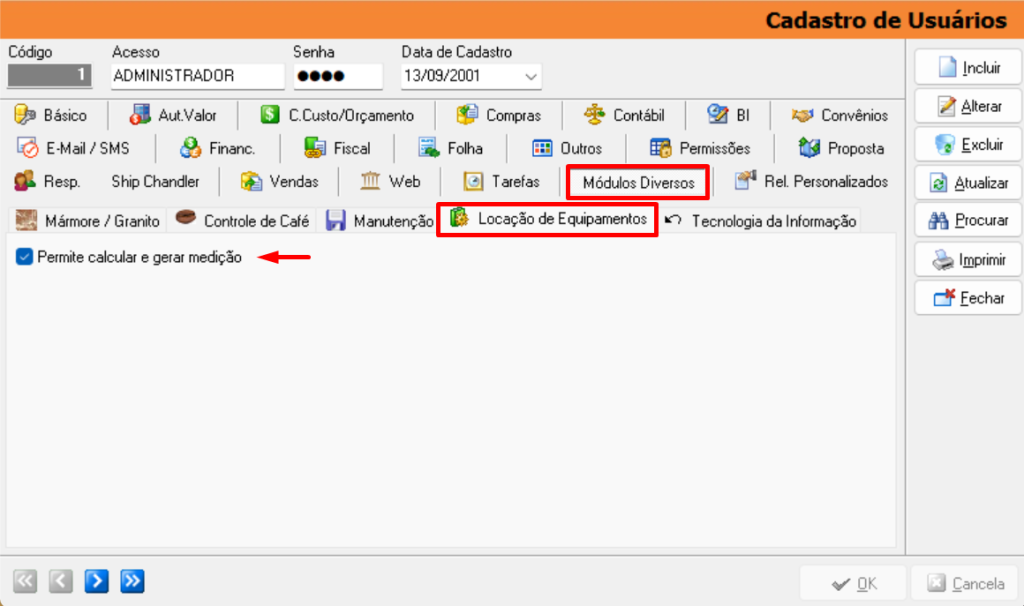This screenshot has width=1024, height=606.
Task: Click the Código field
Action: coord(50,74)
